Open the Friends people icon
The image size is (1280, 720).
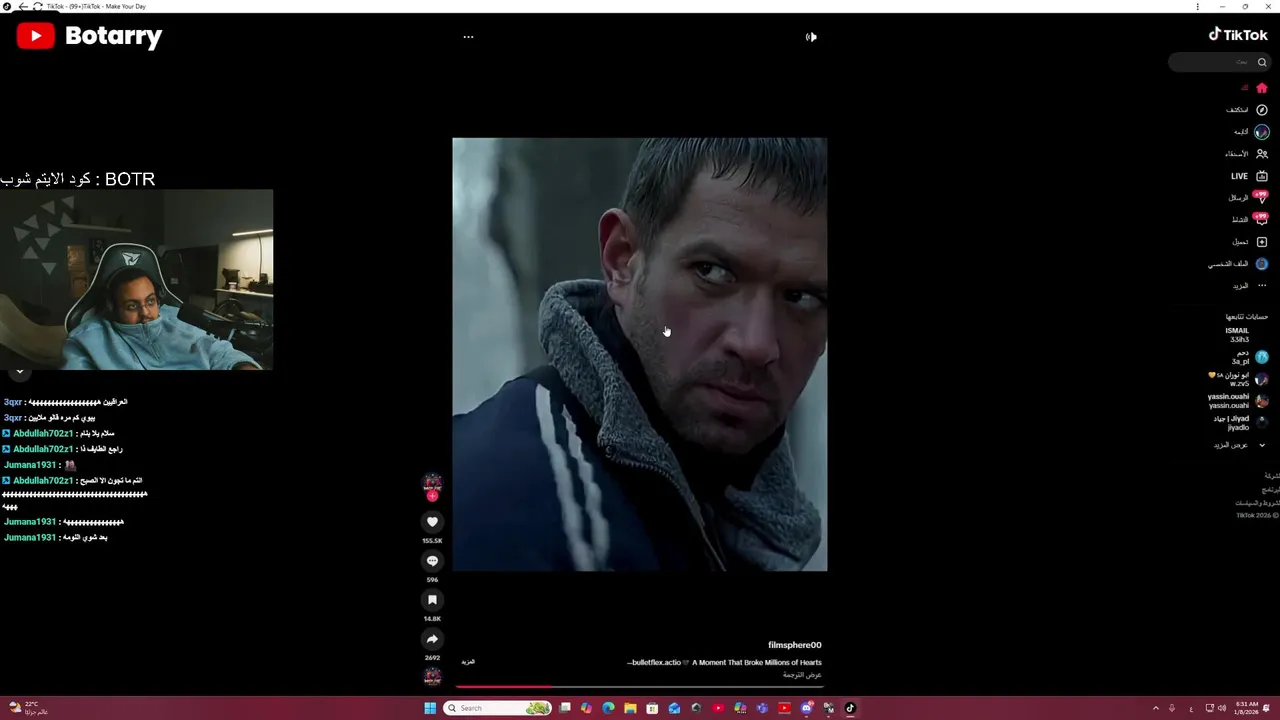pos(1261,154)
